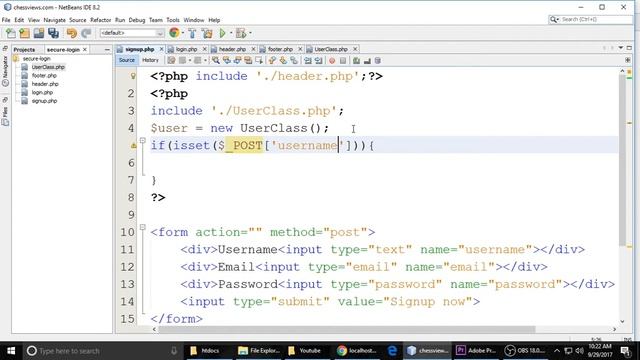
Task: Close the signup.php editor tab
Action: pos(161,49)
